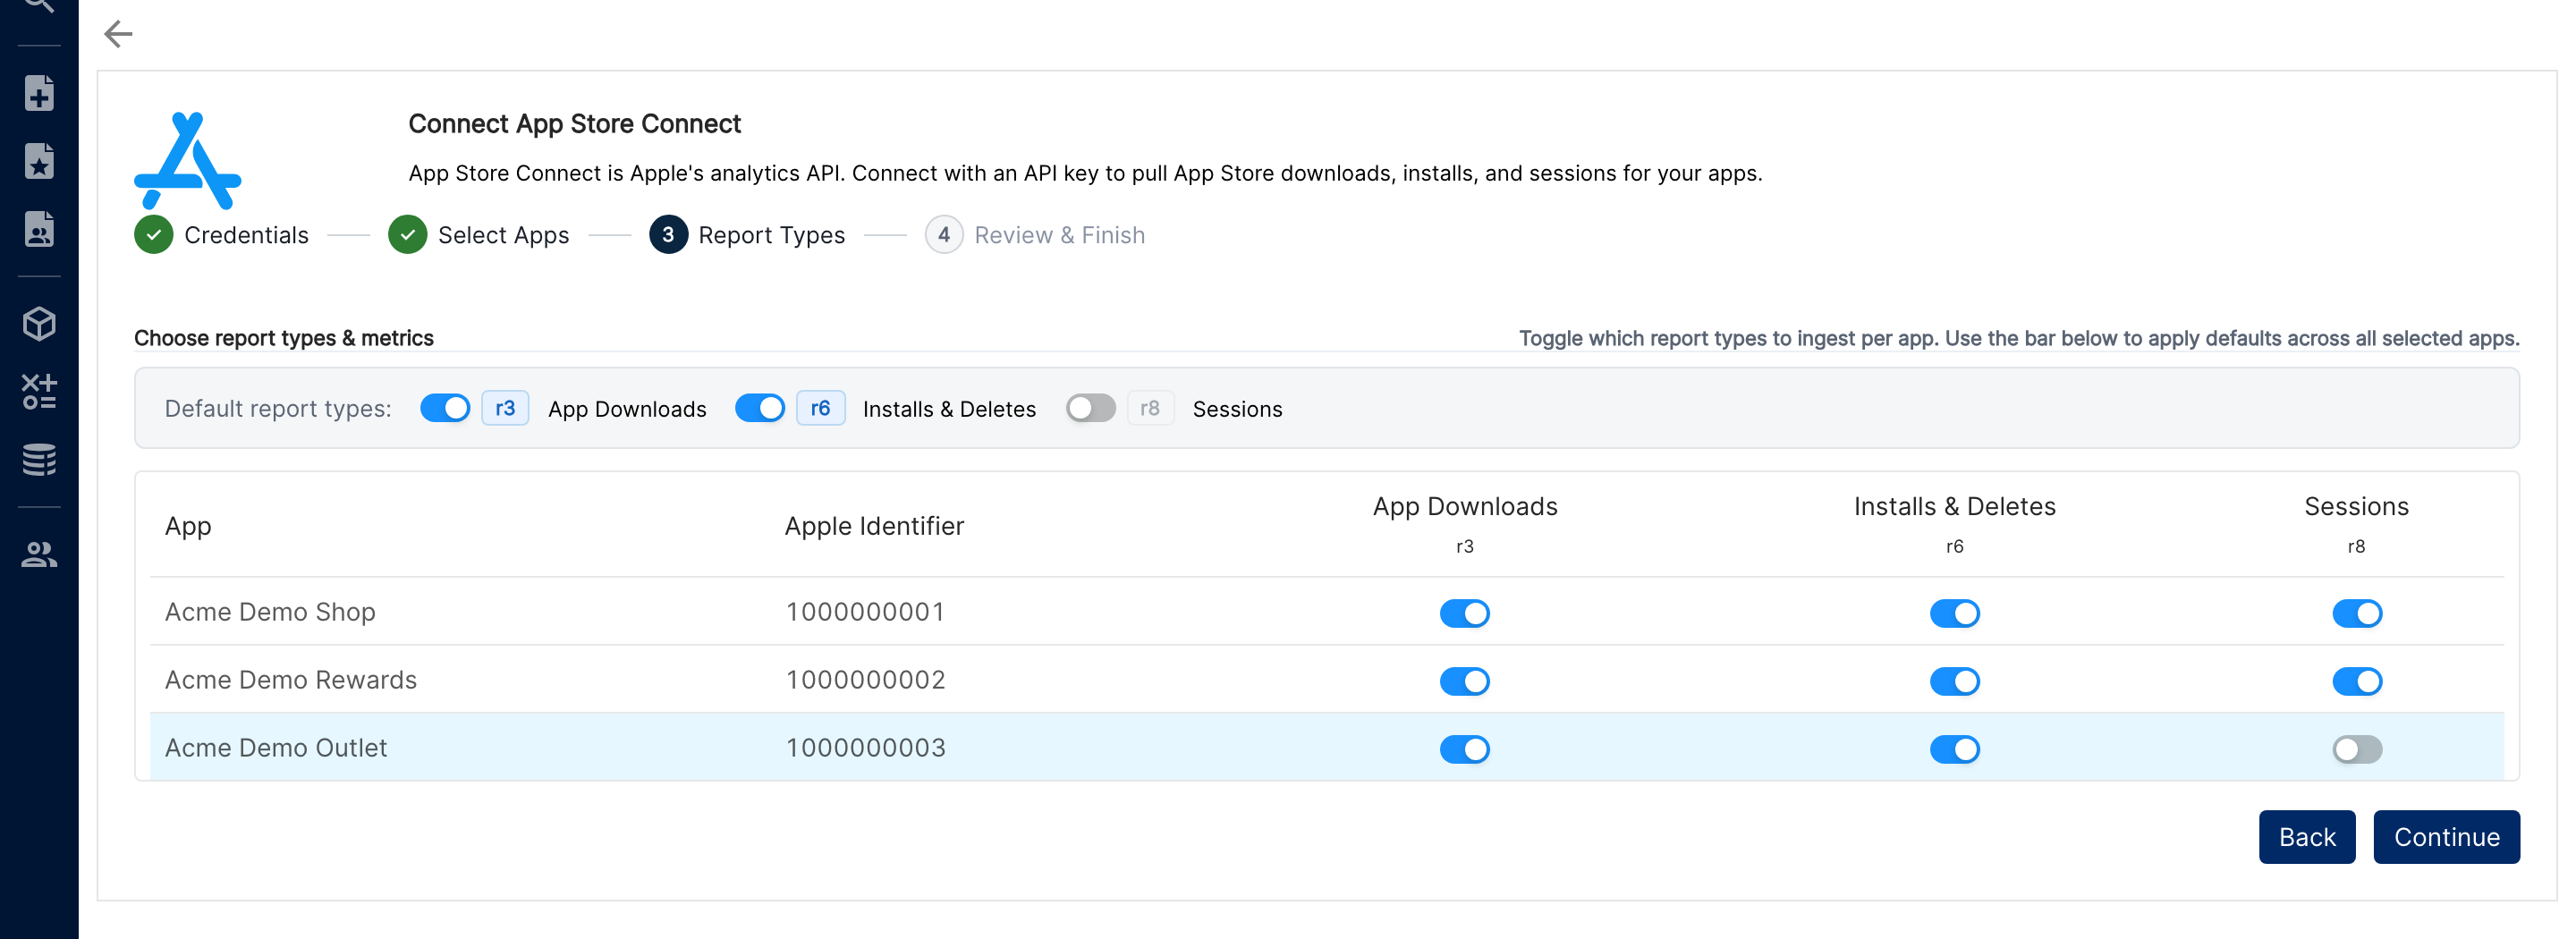Toggle App Downloads for Acme Demo Outlet
Screen dimensions: 2576x939
click(x=1465, y=749)
